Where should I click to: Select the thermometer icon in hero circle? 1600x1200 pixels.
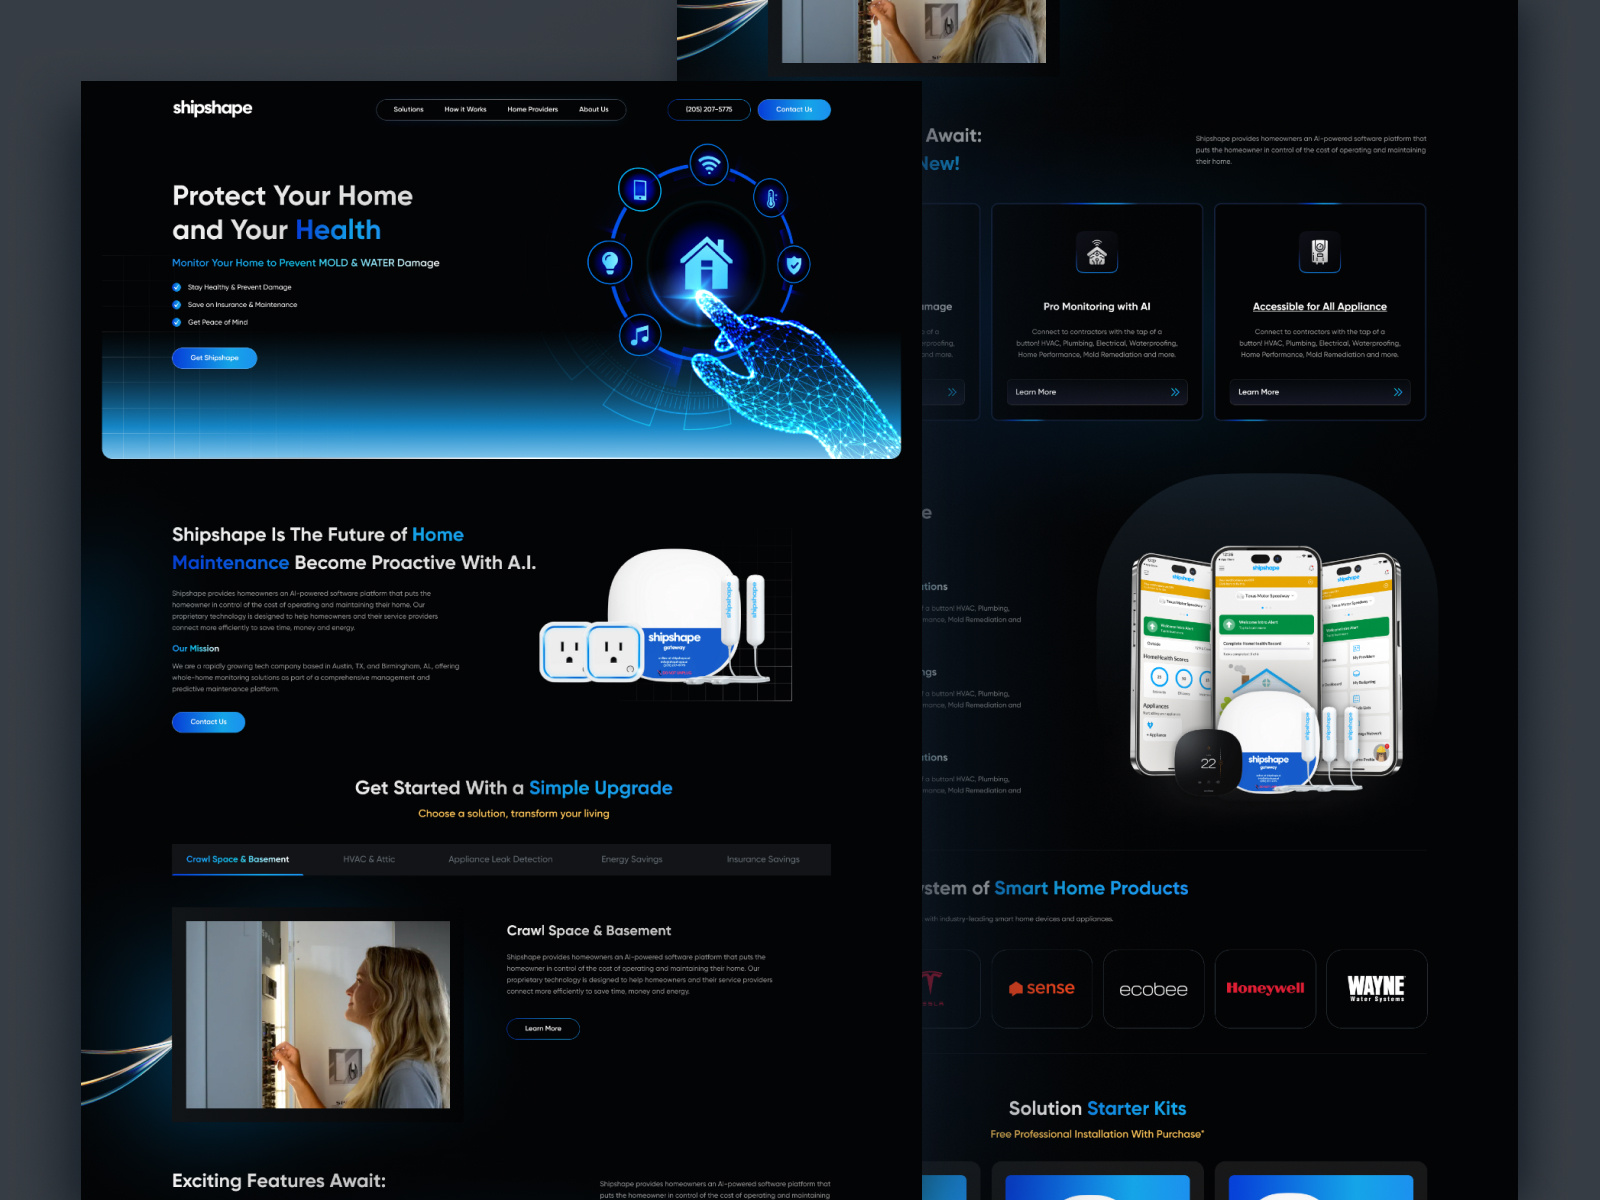point(771,199)
